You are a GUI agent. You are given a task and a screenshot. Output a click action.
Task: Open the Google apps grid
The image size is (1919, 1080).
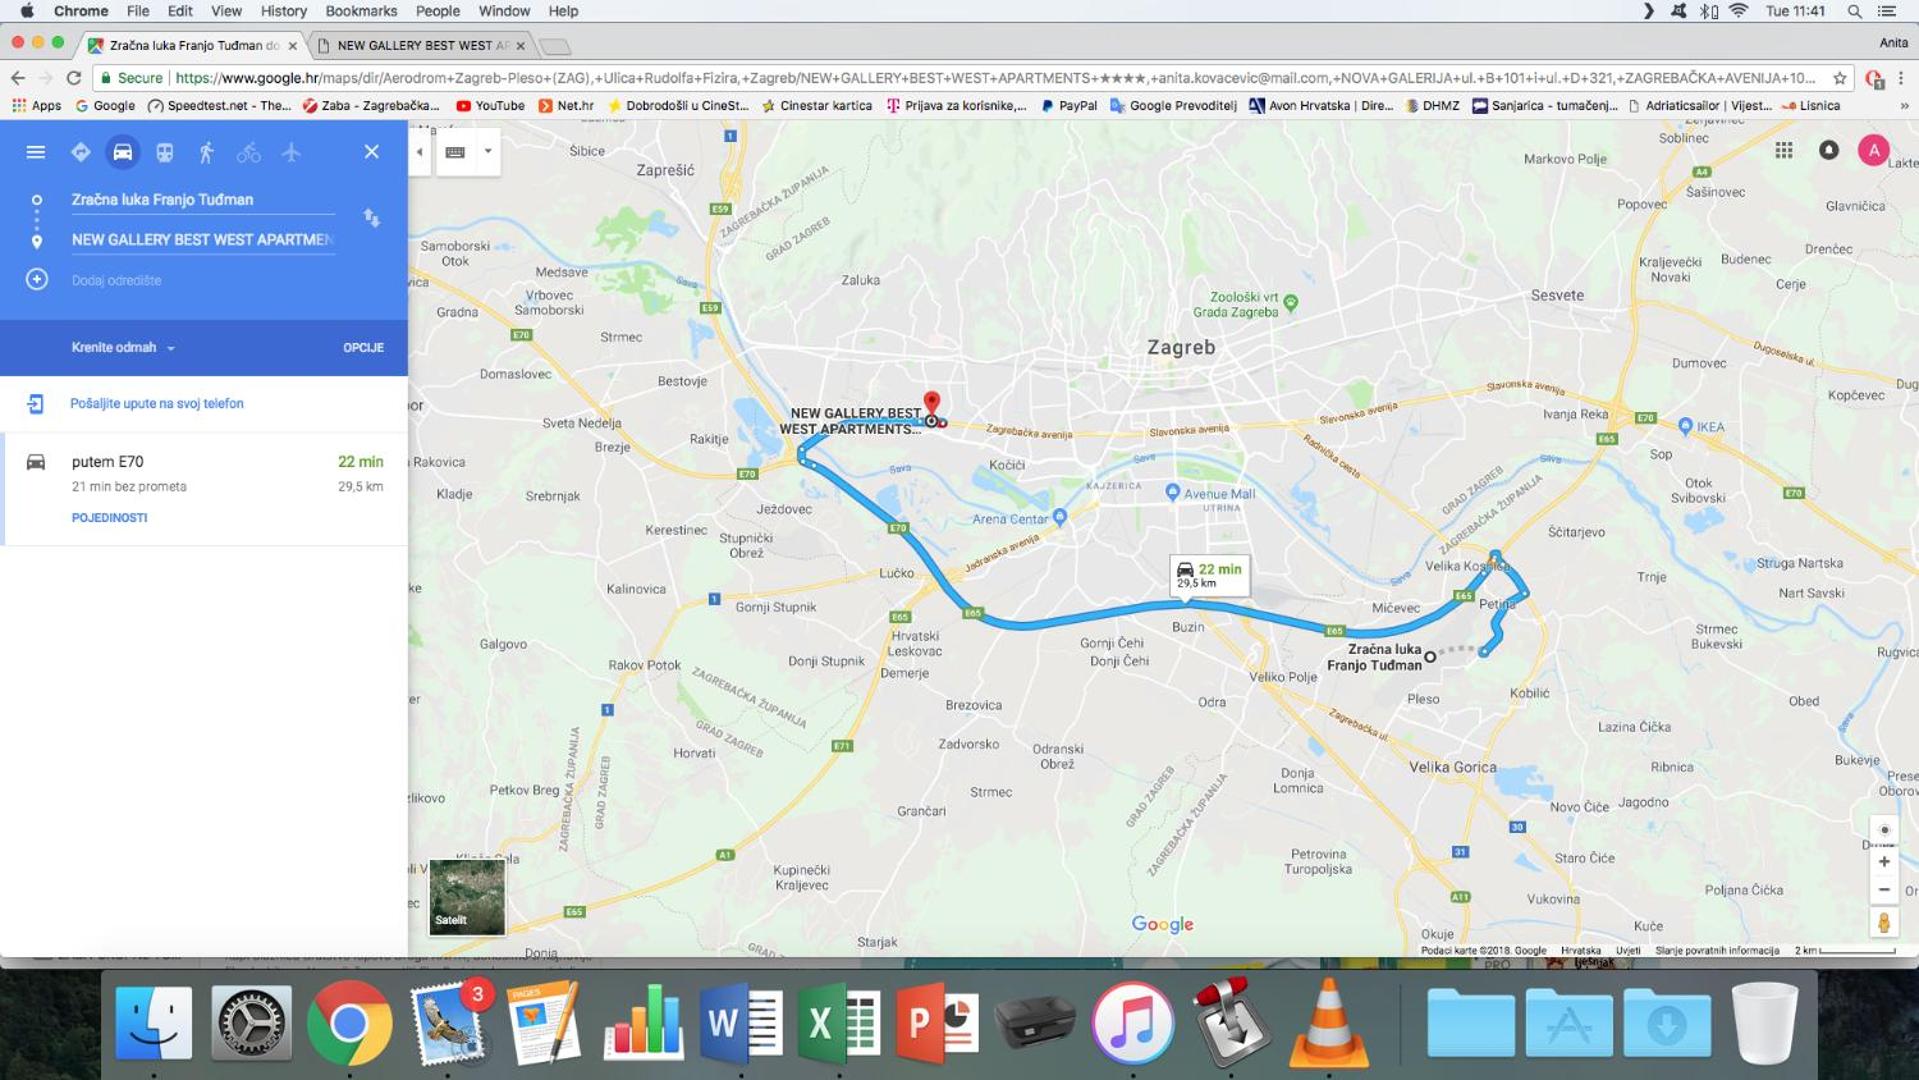point(1783,151)
